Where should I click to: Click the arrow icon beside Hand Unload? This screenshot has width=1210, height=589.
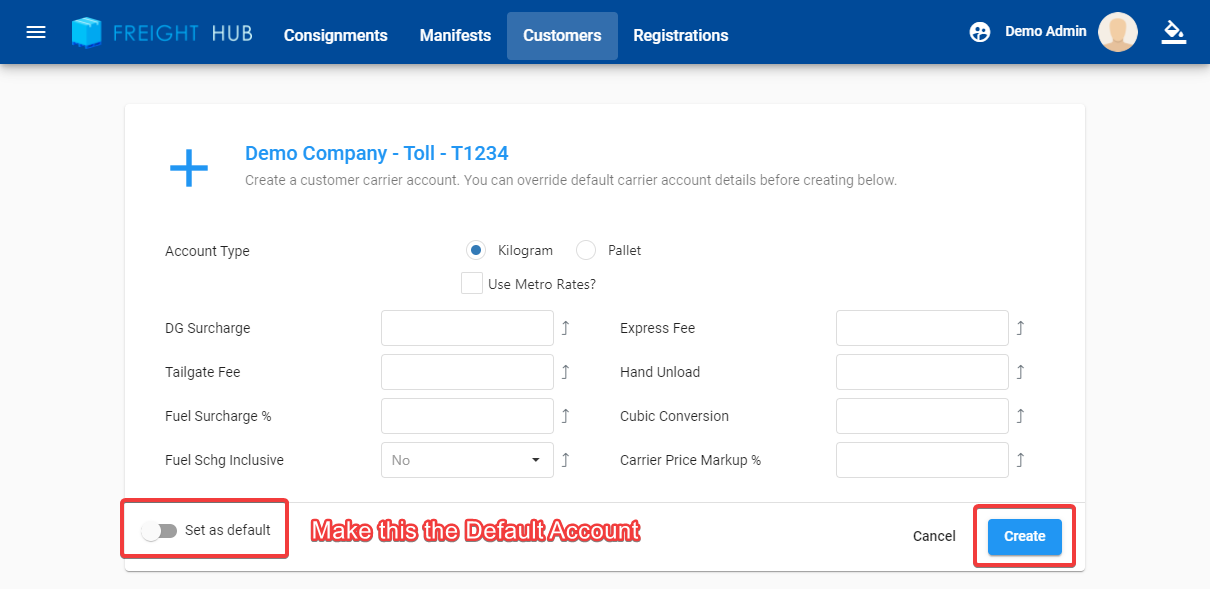[x=1020, y=372]
